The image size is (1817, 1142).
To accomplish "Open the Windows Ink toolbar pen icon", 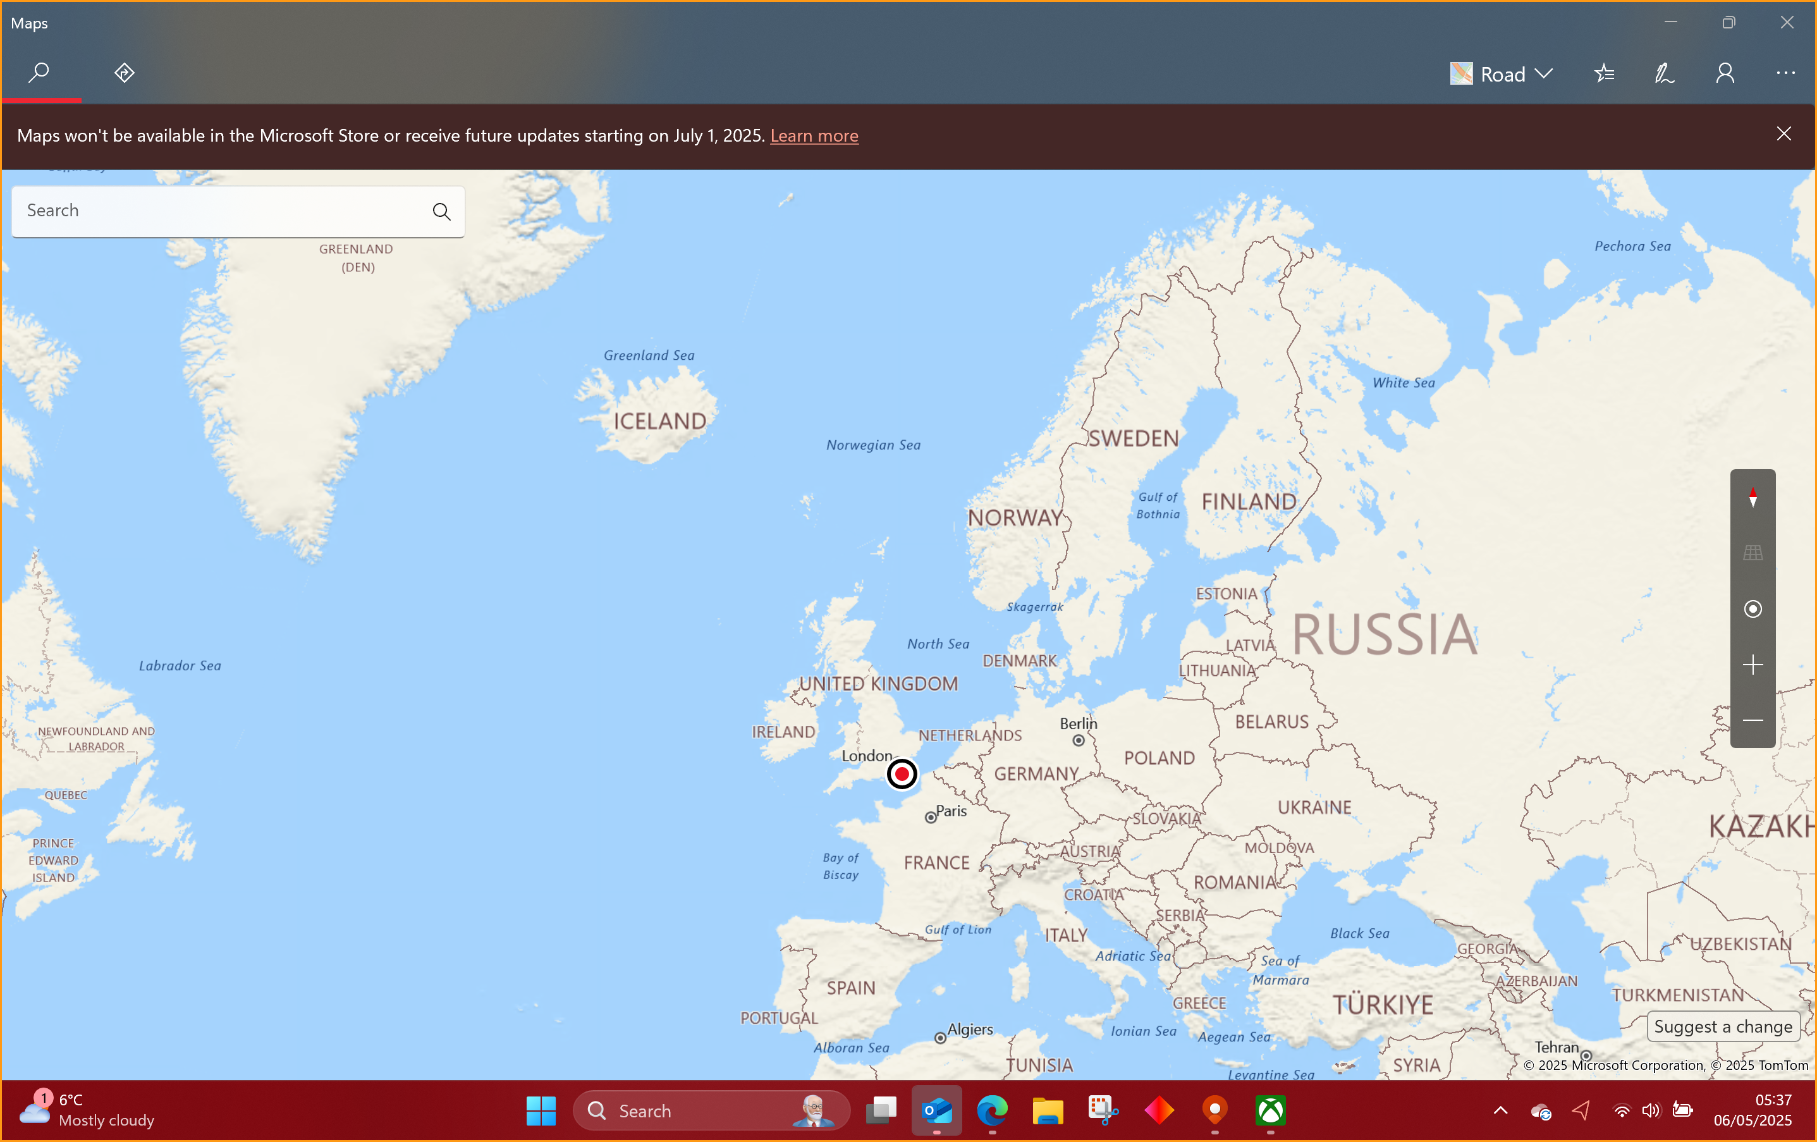I will tap(1664, 73).
